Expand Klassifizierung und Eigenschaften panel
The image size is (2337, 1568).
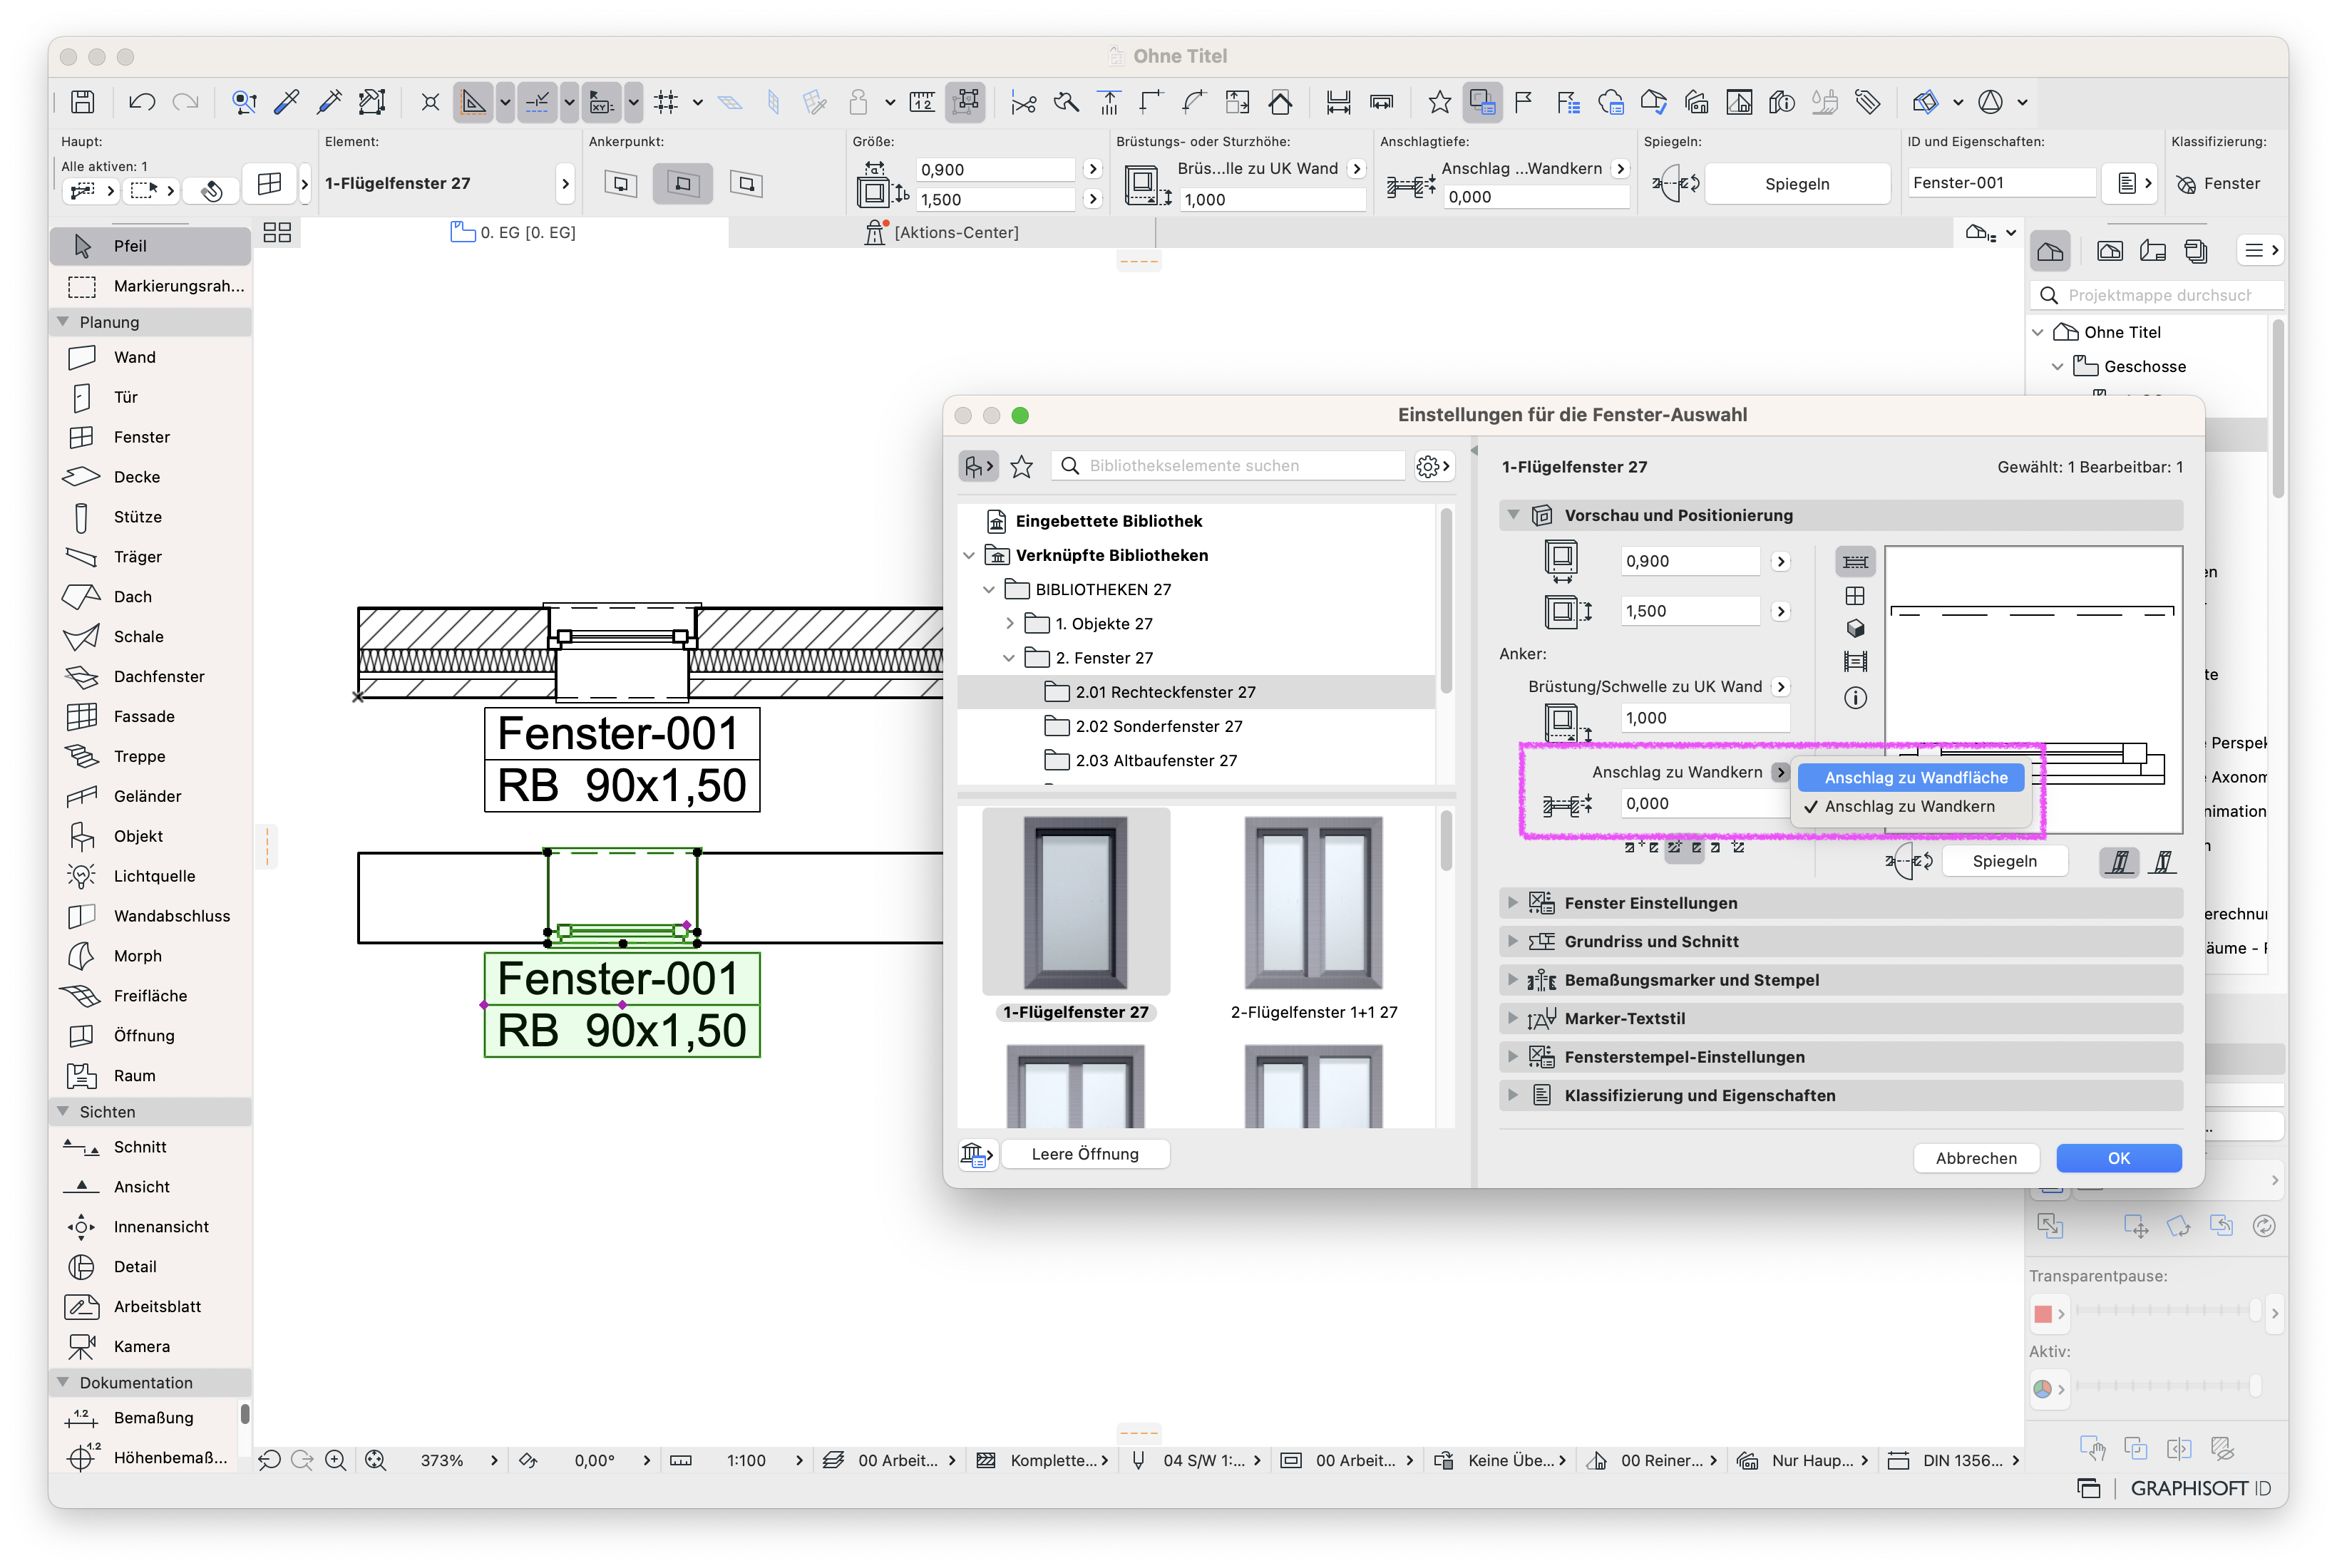click(1840, 1096)
